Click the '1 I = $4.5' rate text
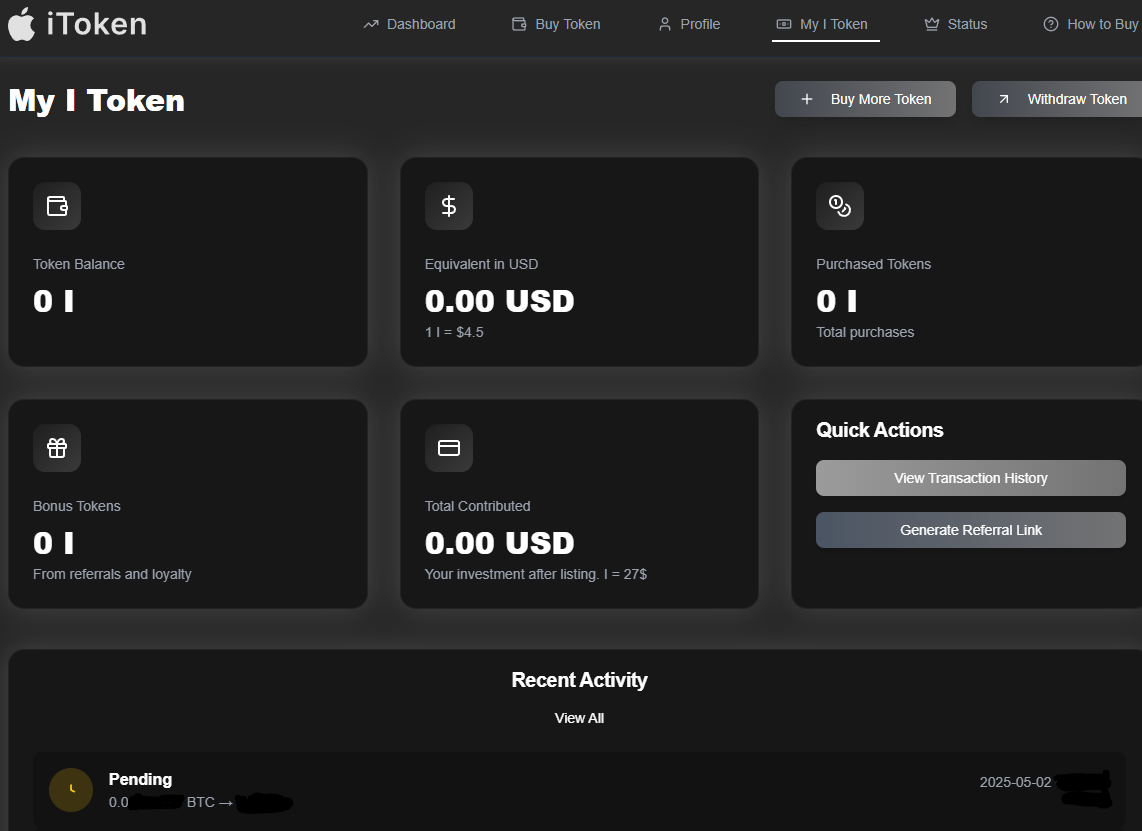Image resolution: width=1142 pixels, height=831 pixels. (454, 332)
